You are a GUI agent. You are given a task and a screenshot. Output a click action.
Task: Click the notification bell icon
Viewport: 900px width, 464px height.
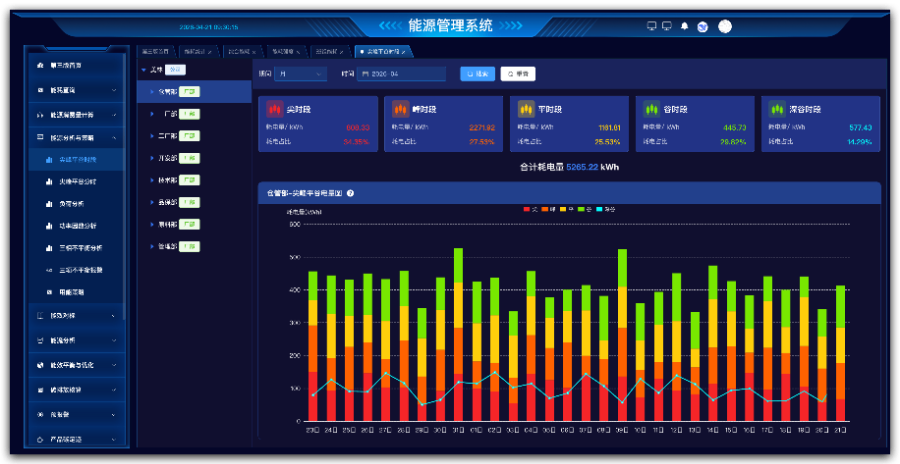684,26
